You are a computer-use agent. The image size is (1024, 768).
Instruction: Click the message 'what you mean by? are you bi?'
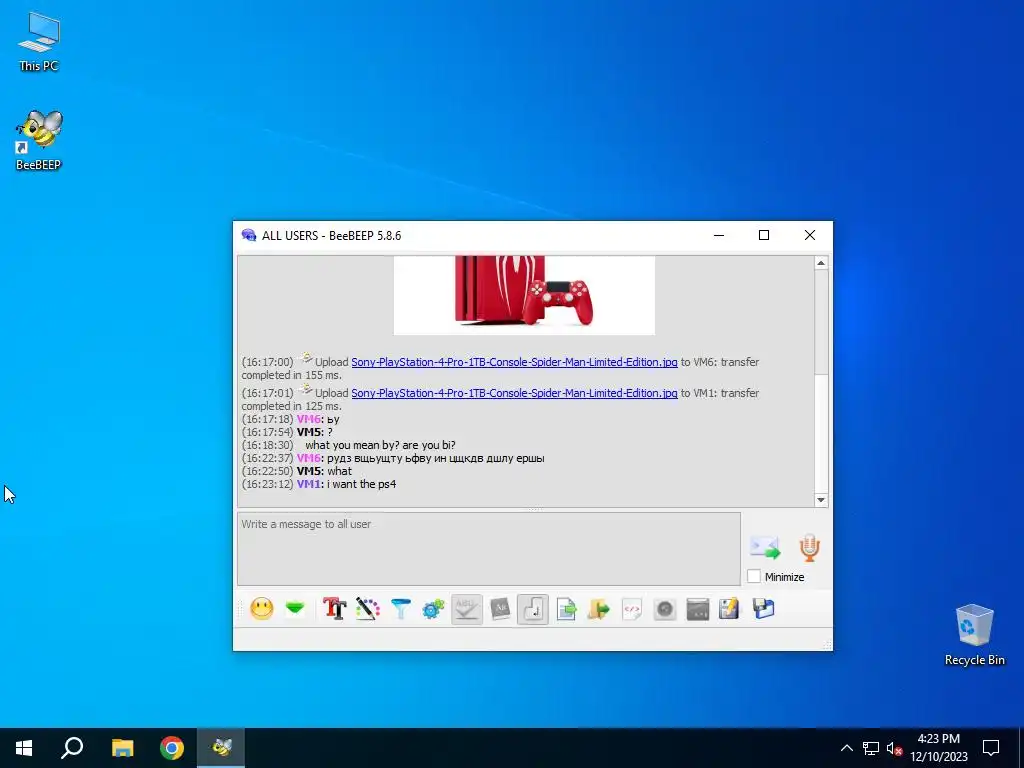[x=380, y=445]
